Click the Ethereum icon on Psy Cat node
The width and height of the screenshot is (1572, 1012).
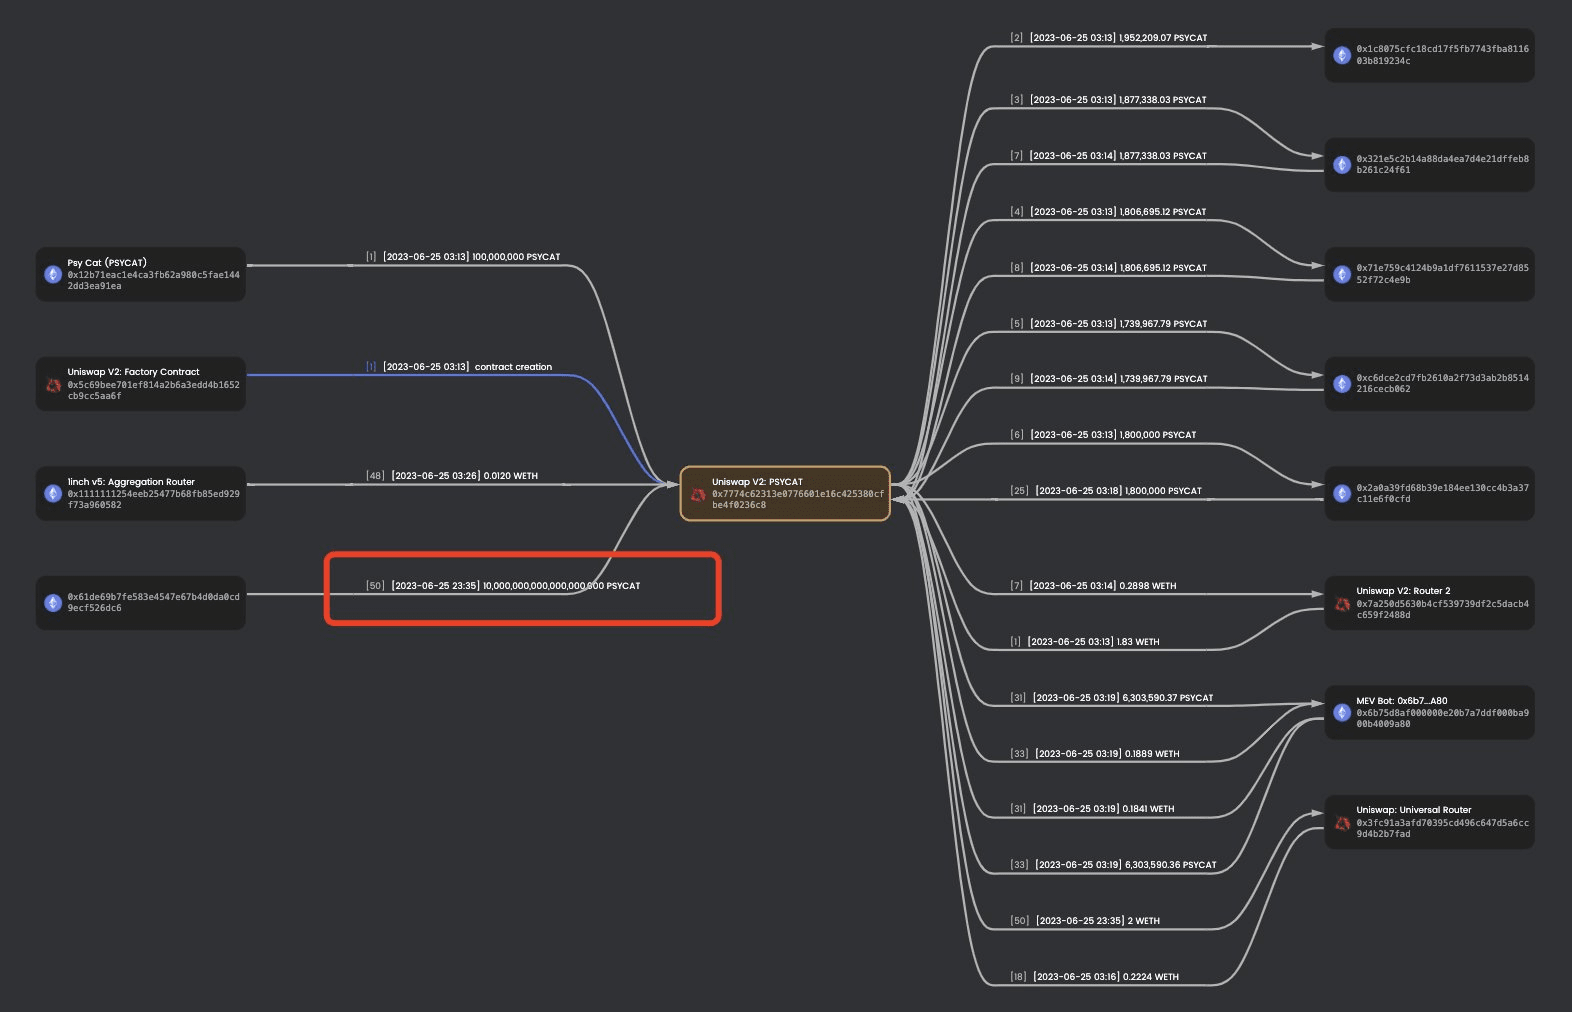pyautogui.click(x=53, y=274)
